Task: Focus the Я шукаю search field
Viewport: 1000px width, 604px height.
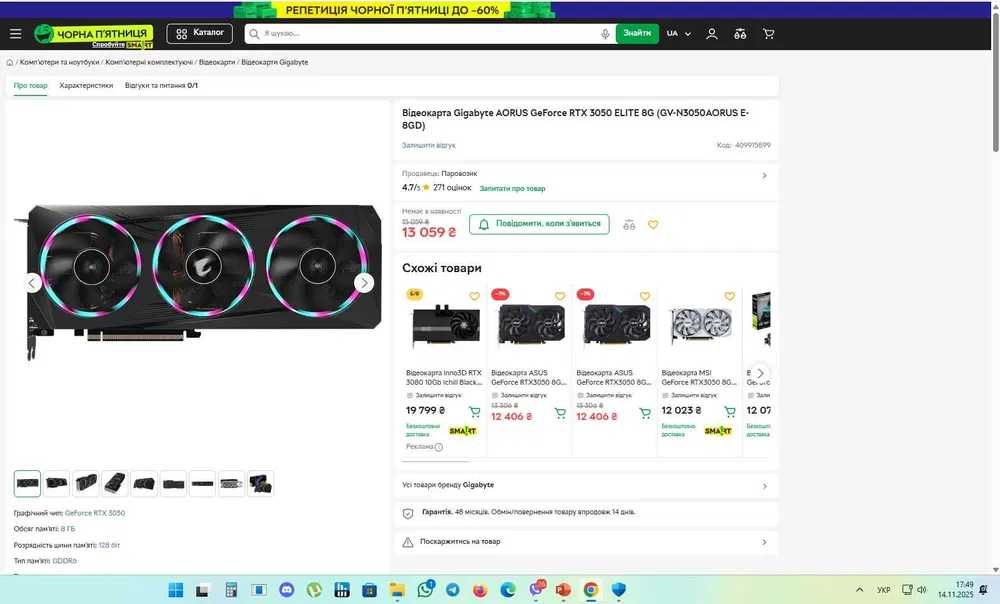Action: [423, 34]
